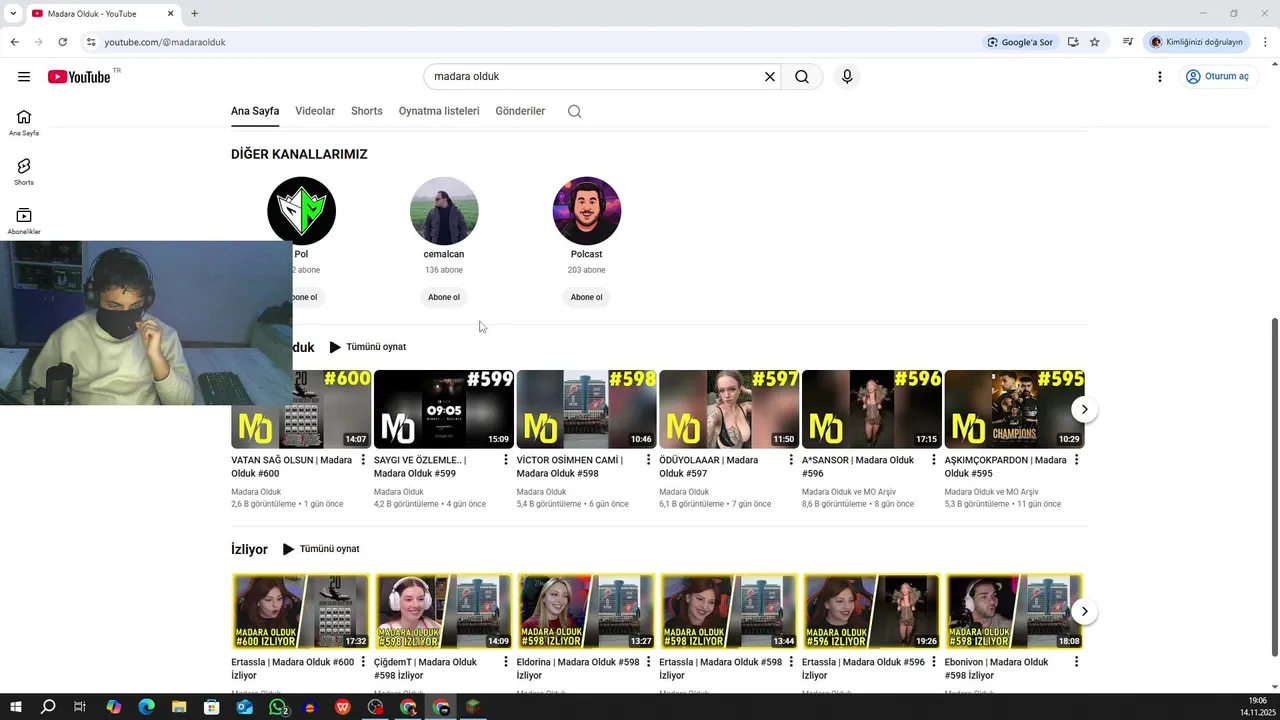Viewport: 1280px width, 720px height.
Task: Open the Polcast channel avatar
Action: pyautogui.click(x=587, y=211)
